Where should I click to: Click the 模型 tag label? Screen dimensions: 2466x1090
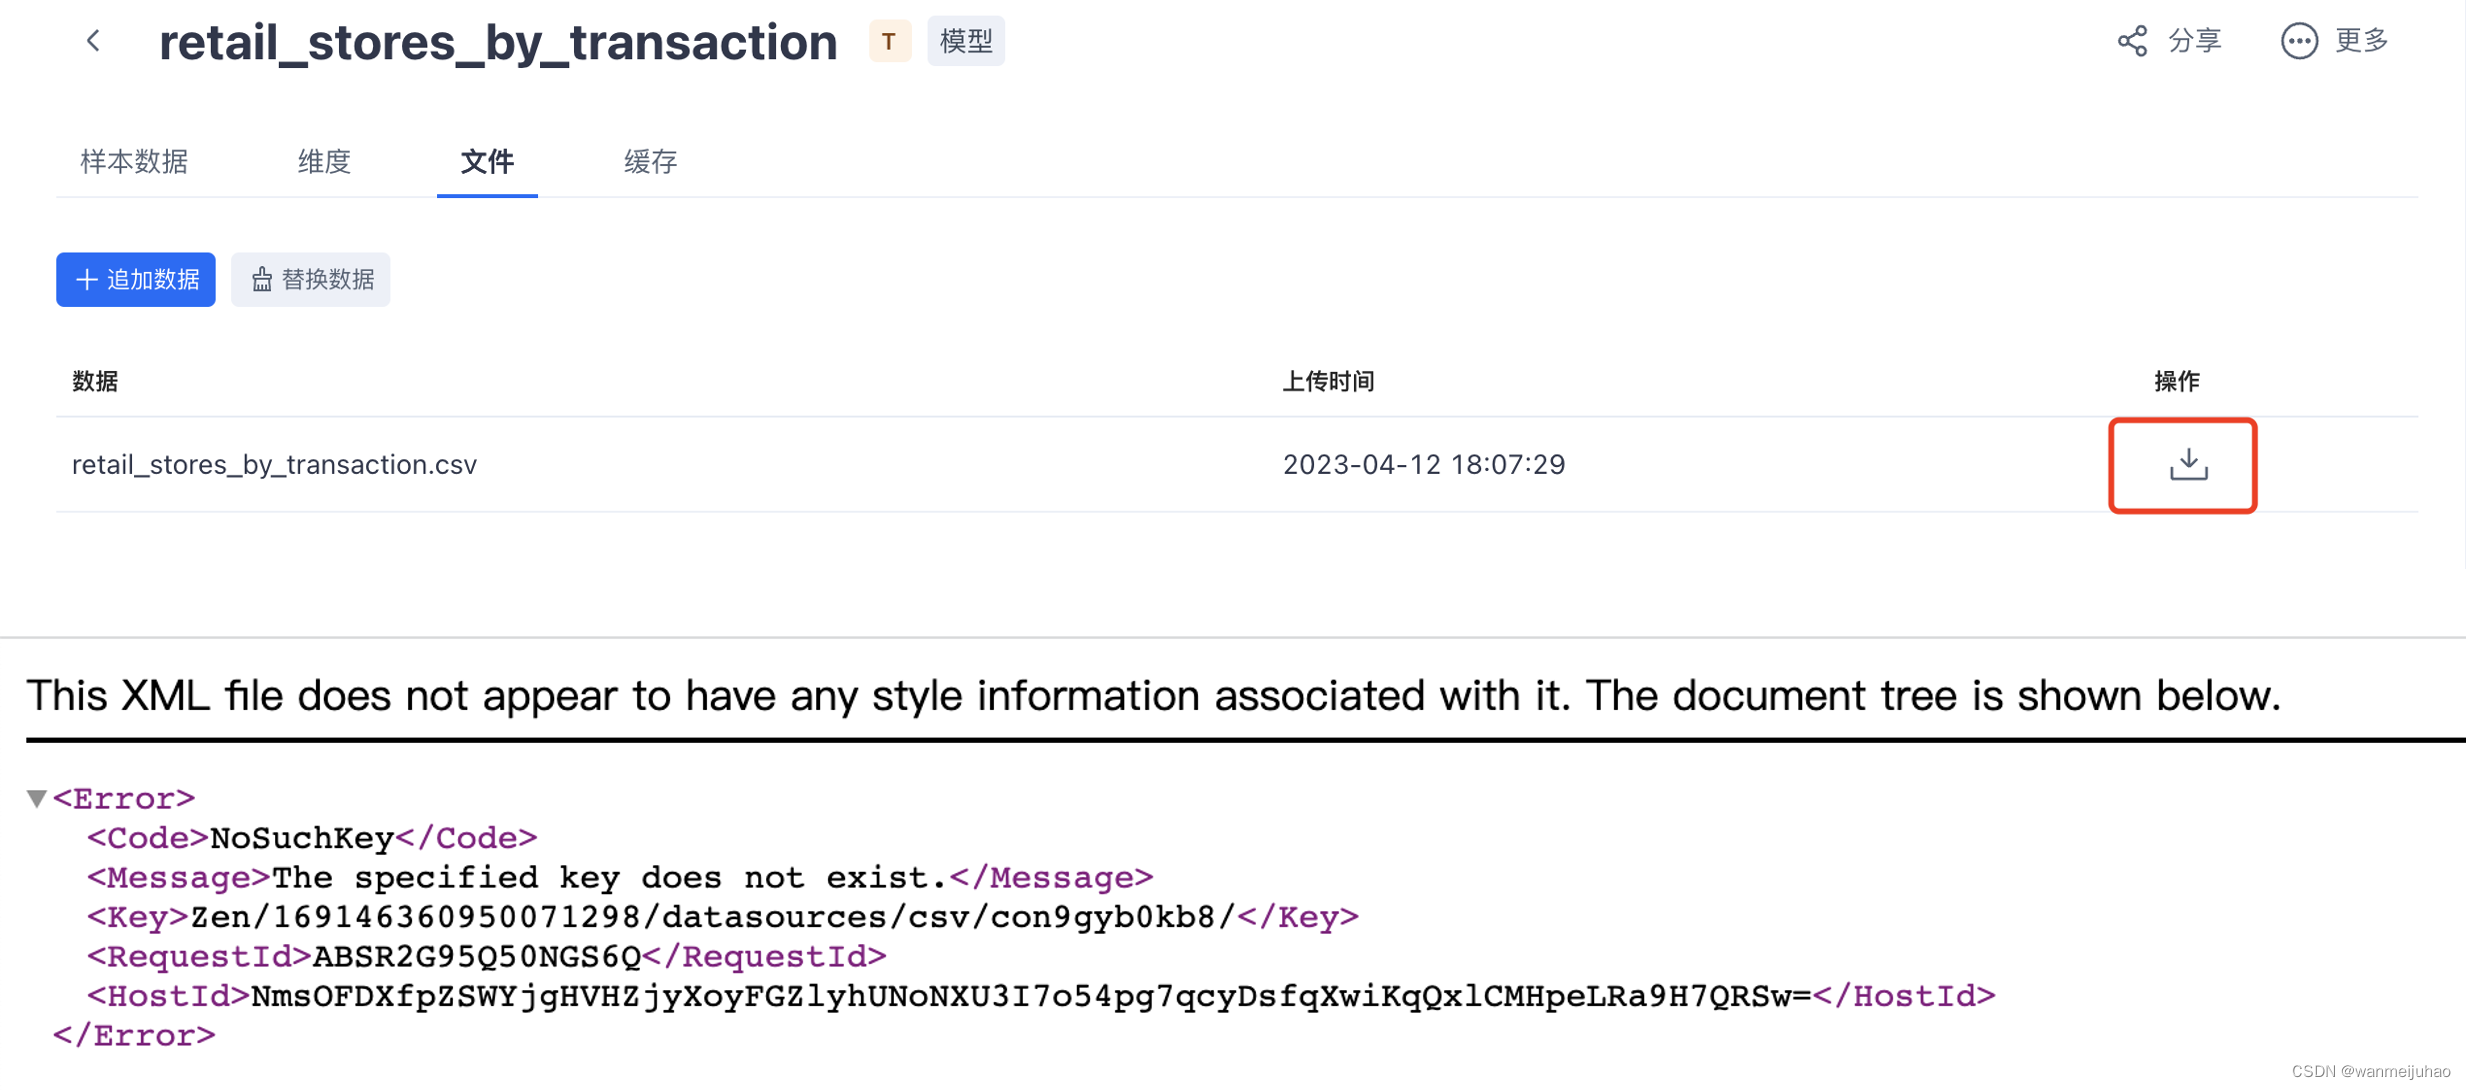[965, 41]
